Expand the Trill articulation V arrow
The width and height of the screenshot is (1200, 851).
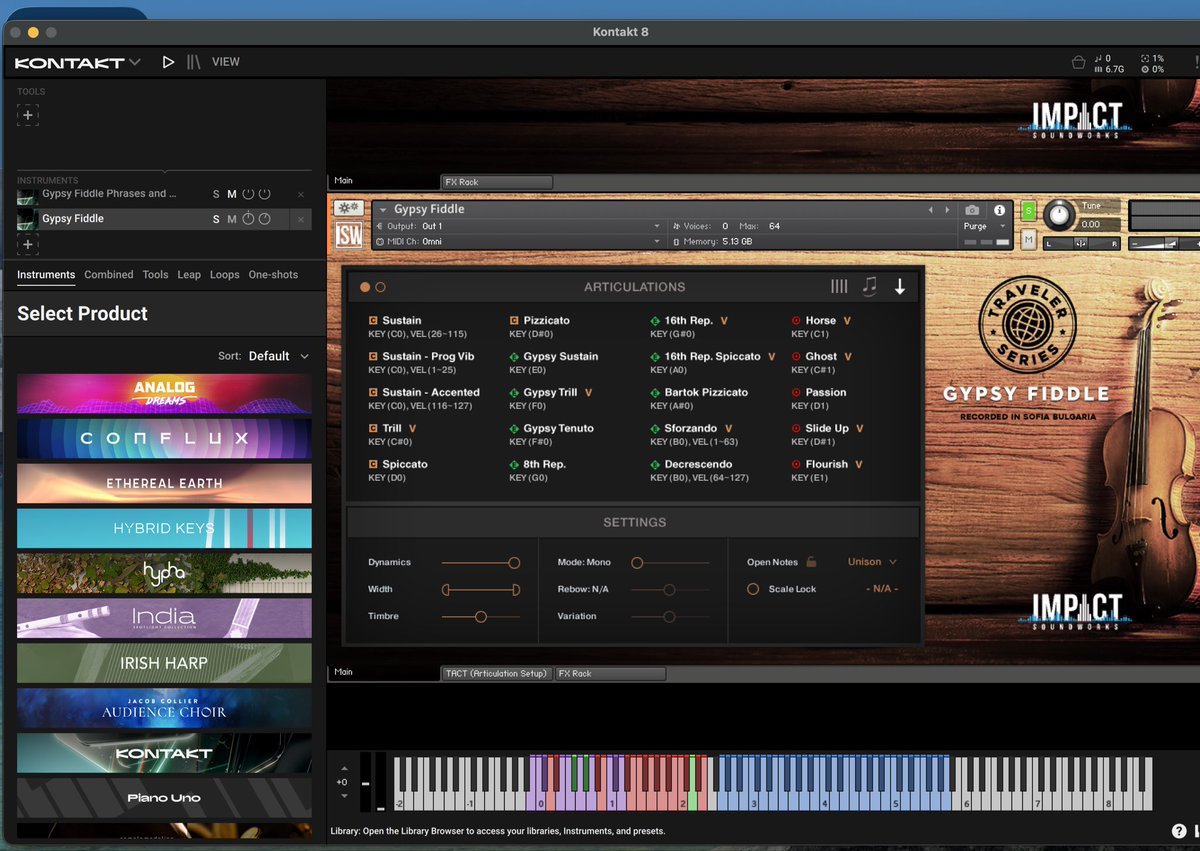412,429
